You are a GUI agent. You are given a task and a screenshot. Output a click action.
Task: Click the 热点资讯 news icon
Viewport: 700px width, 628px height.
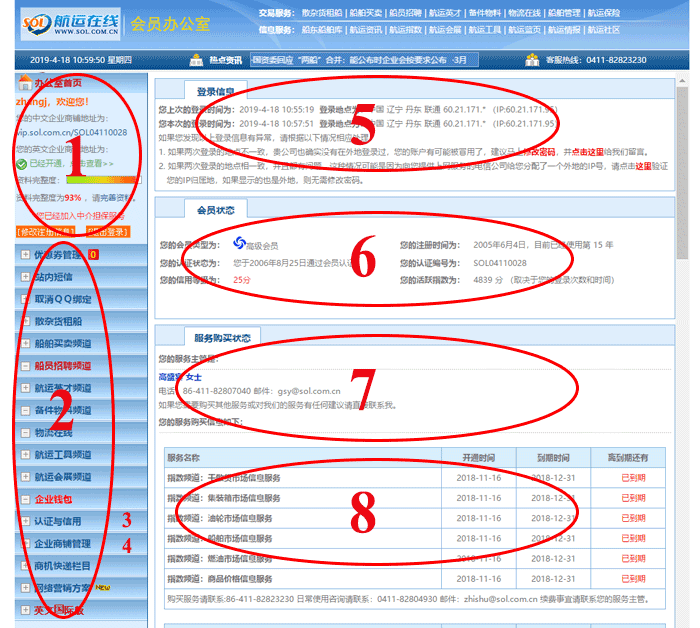196,60
